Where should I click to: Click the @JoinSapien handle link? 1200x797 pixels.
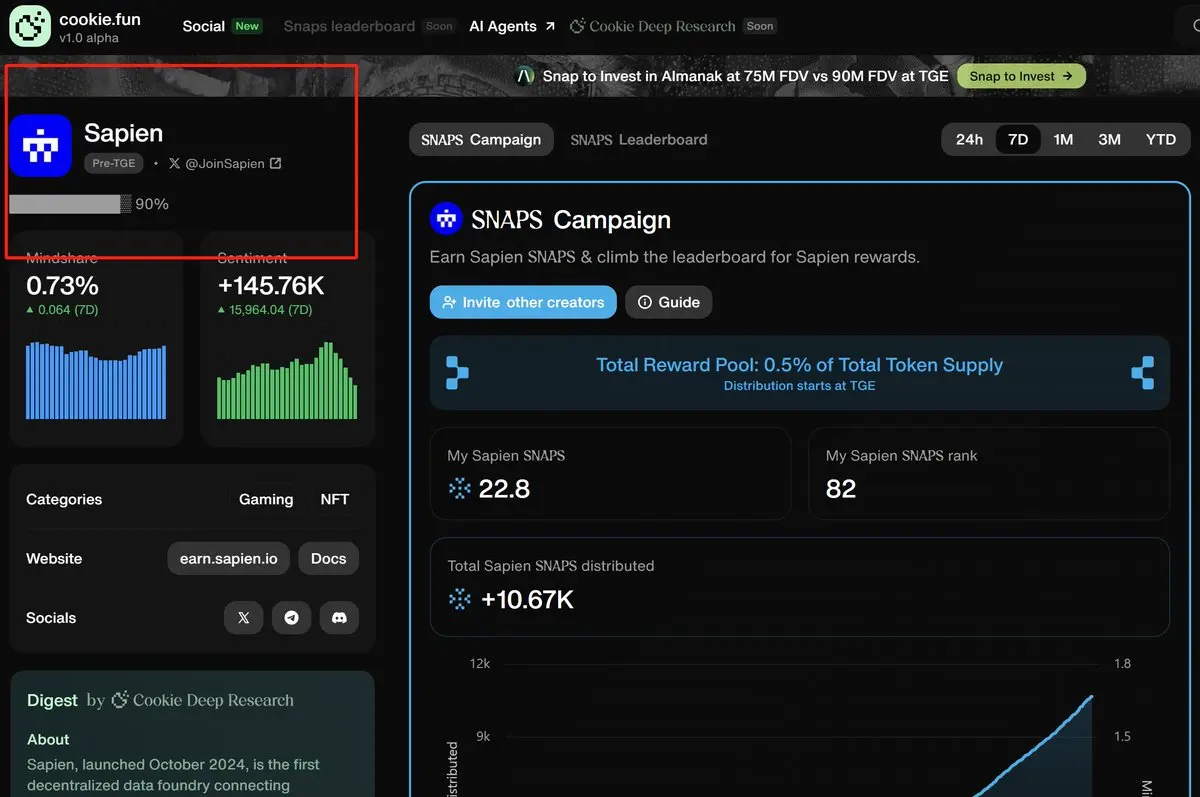pyautogui.click(x=225, y=163)
